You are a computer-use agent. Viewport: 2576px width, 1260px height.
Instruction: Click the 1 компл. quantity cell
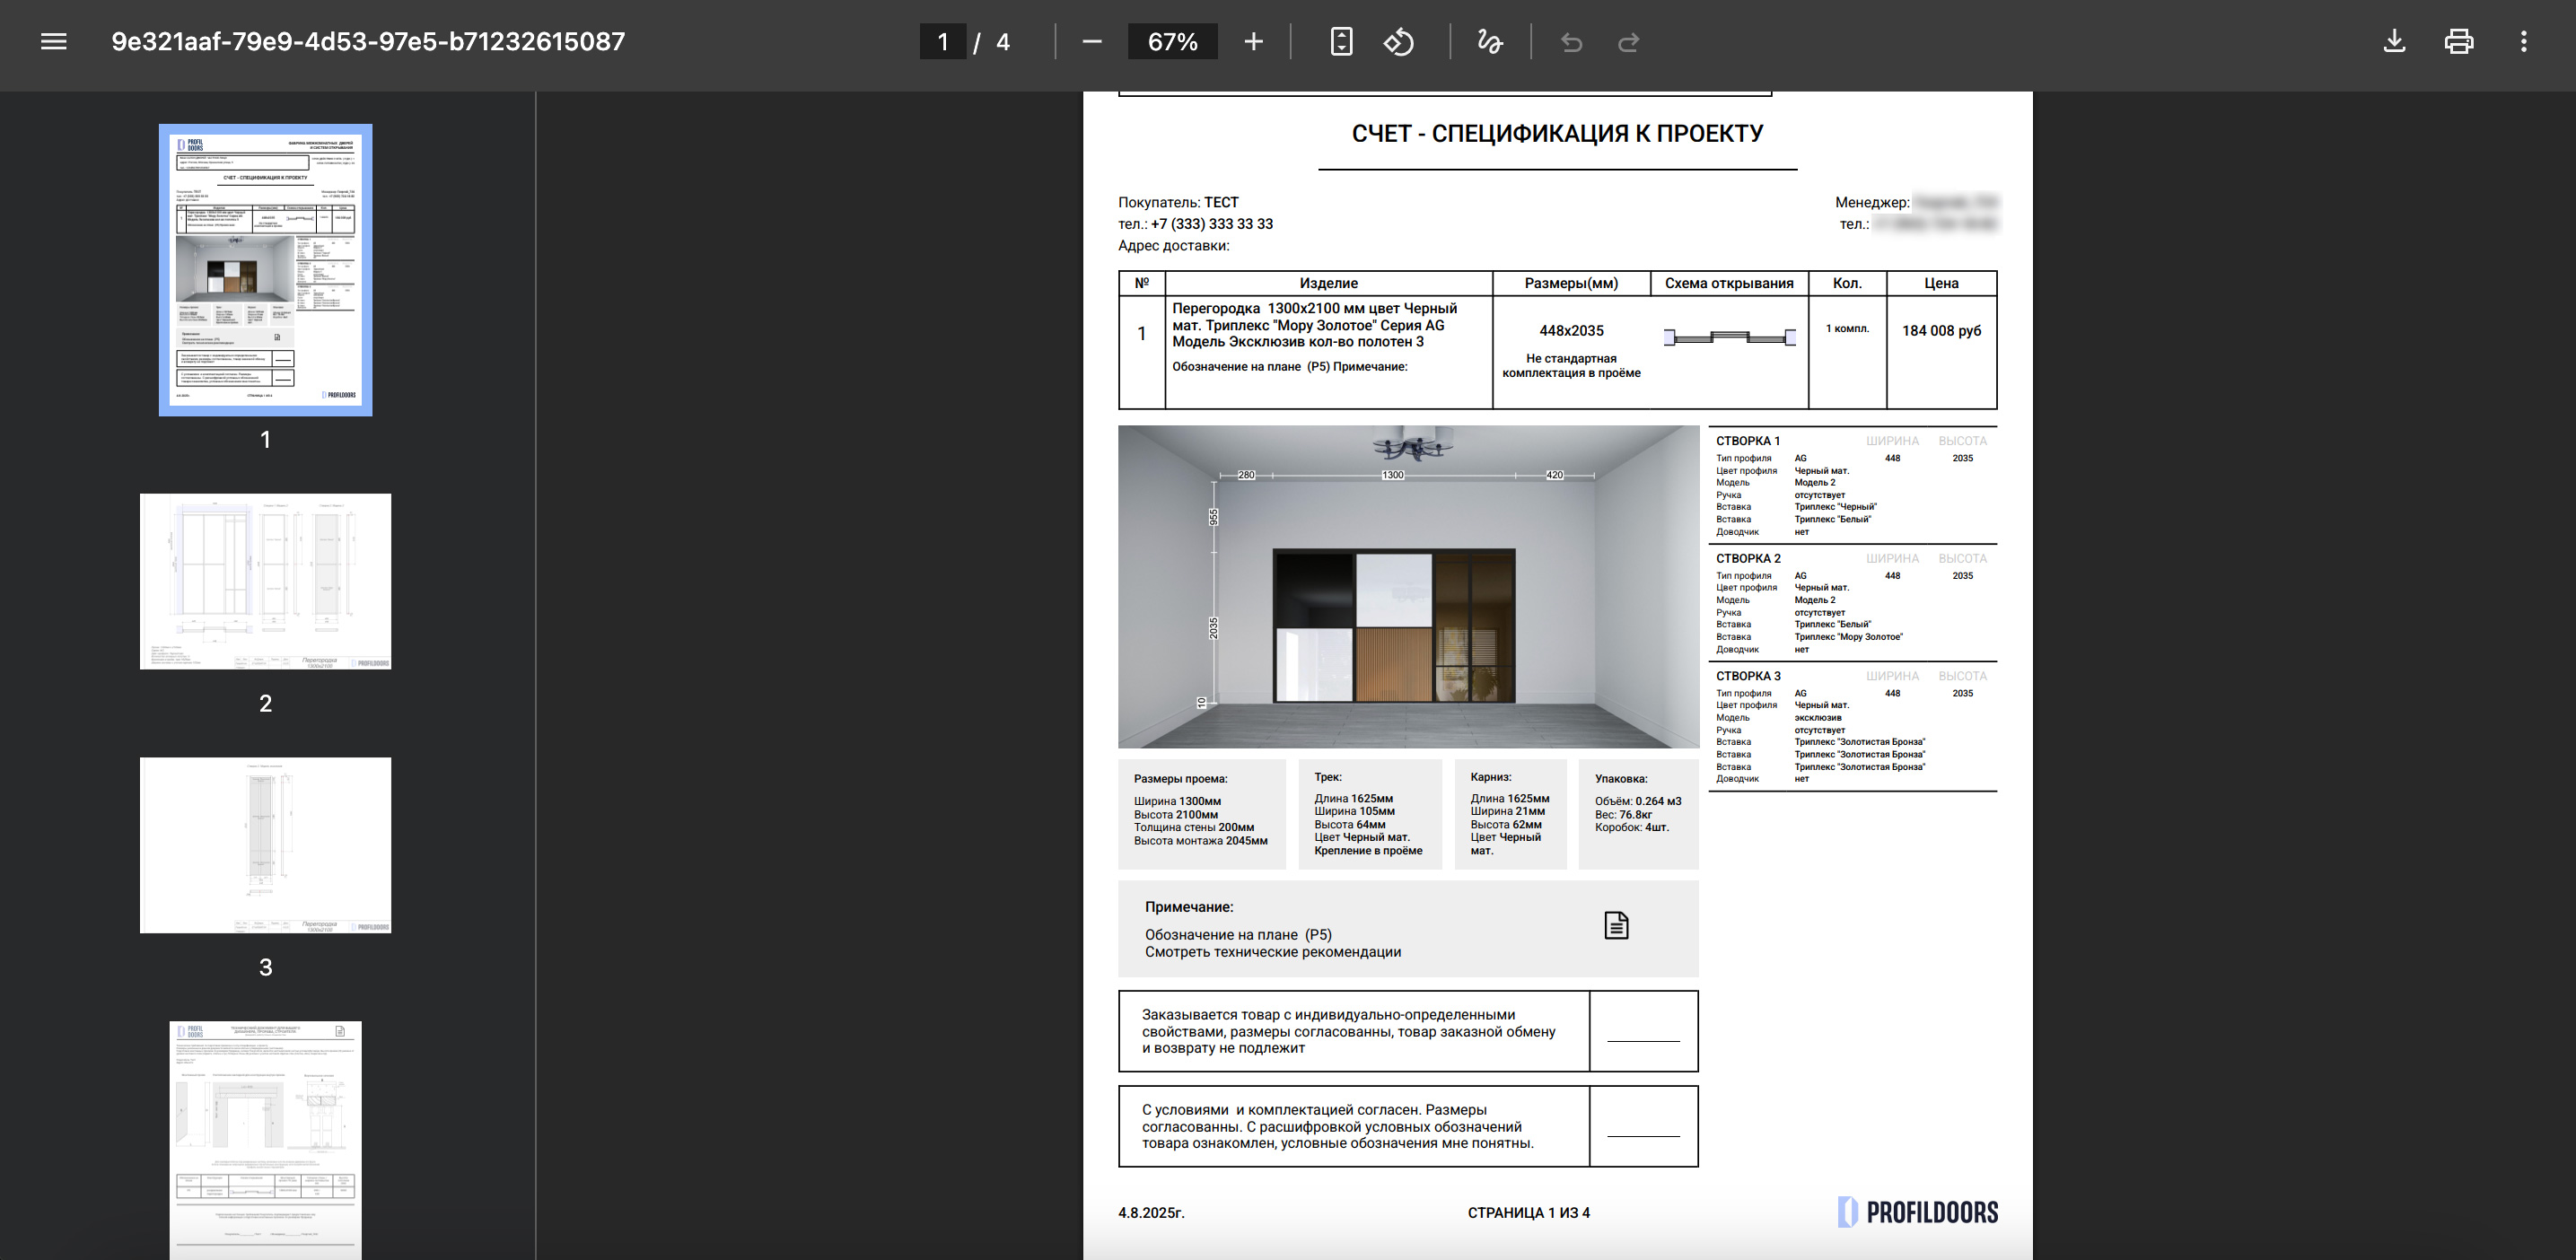(1847, 329)
